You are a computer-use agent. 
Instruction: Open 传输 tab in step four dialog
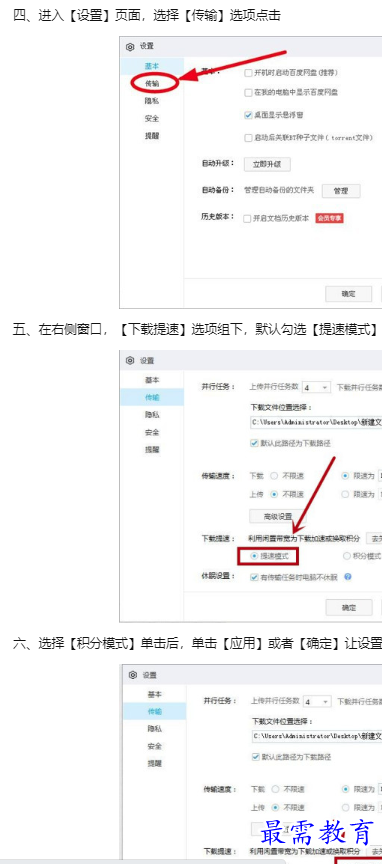152,83
